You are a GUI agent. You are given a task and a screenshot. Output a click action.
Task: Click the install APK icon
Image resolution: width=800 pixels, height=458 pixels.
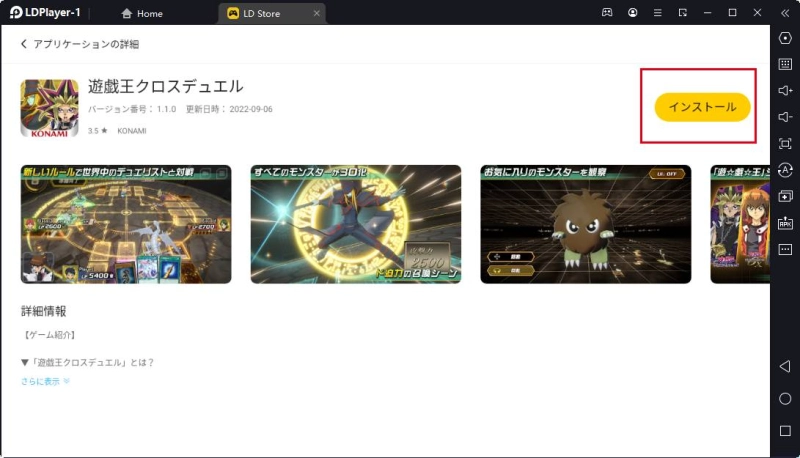[x=785, y=223]
